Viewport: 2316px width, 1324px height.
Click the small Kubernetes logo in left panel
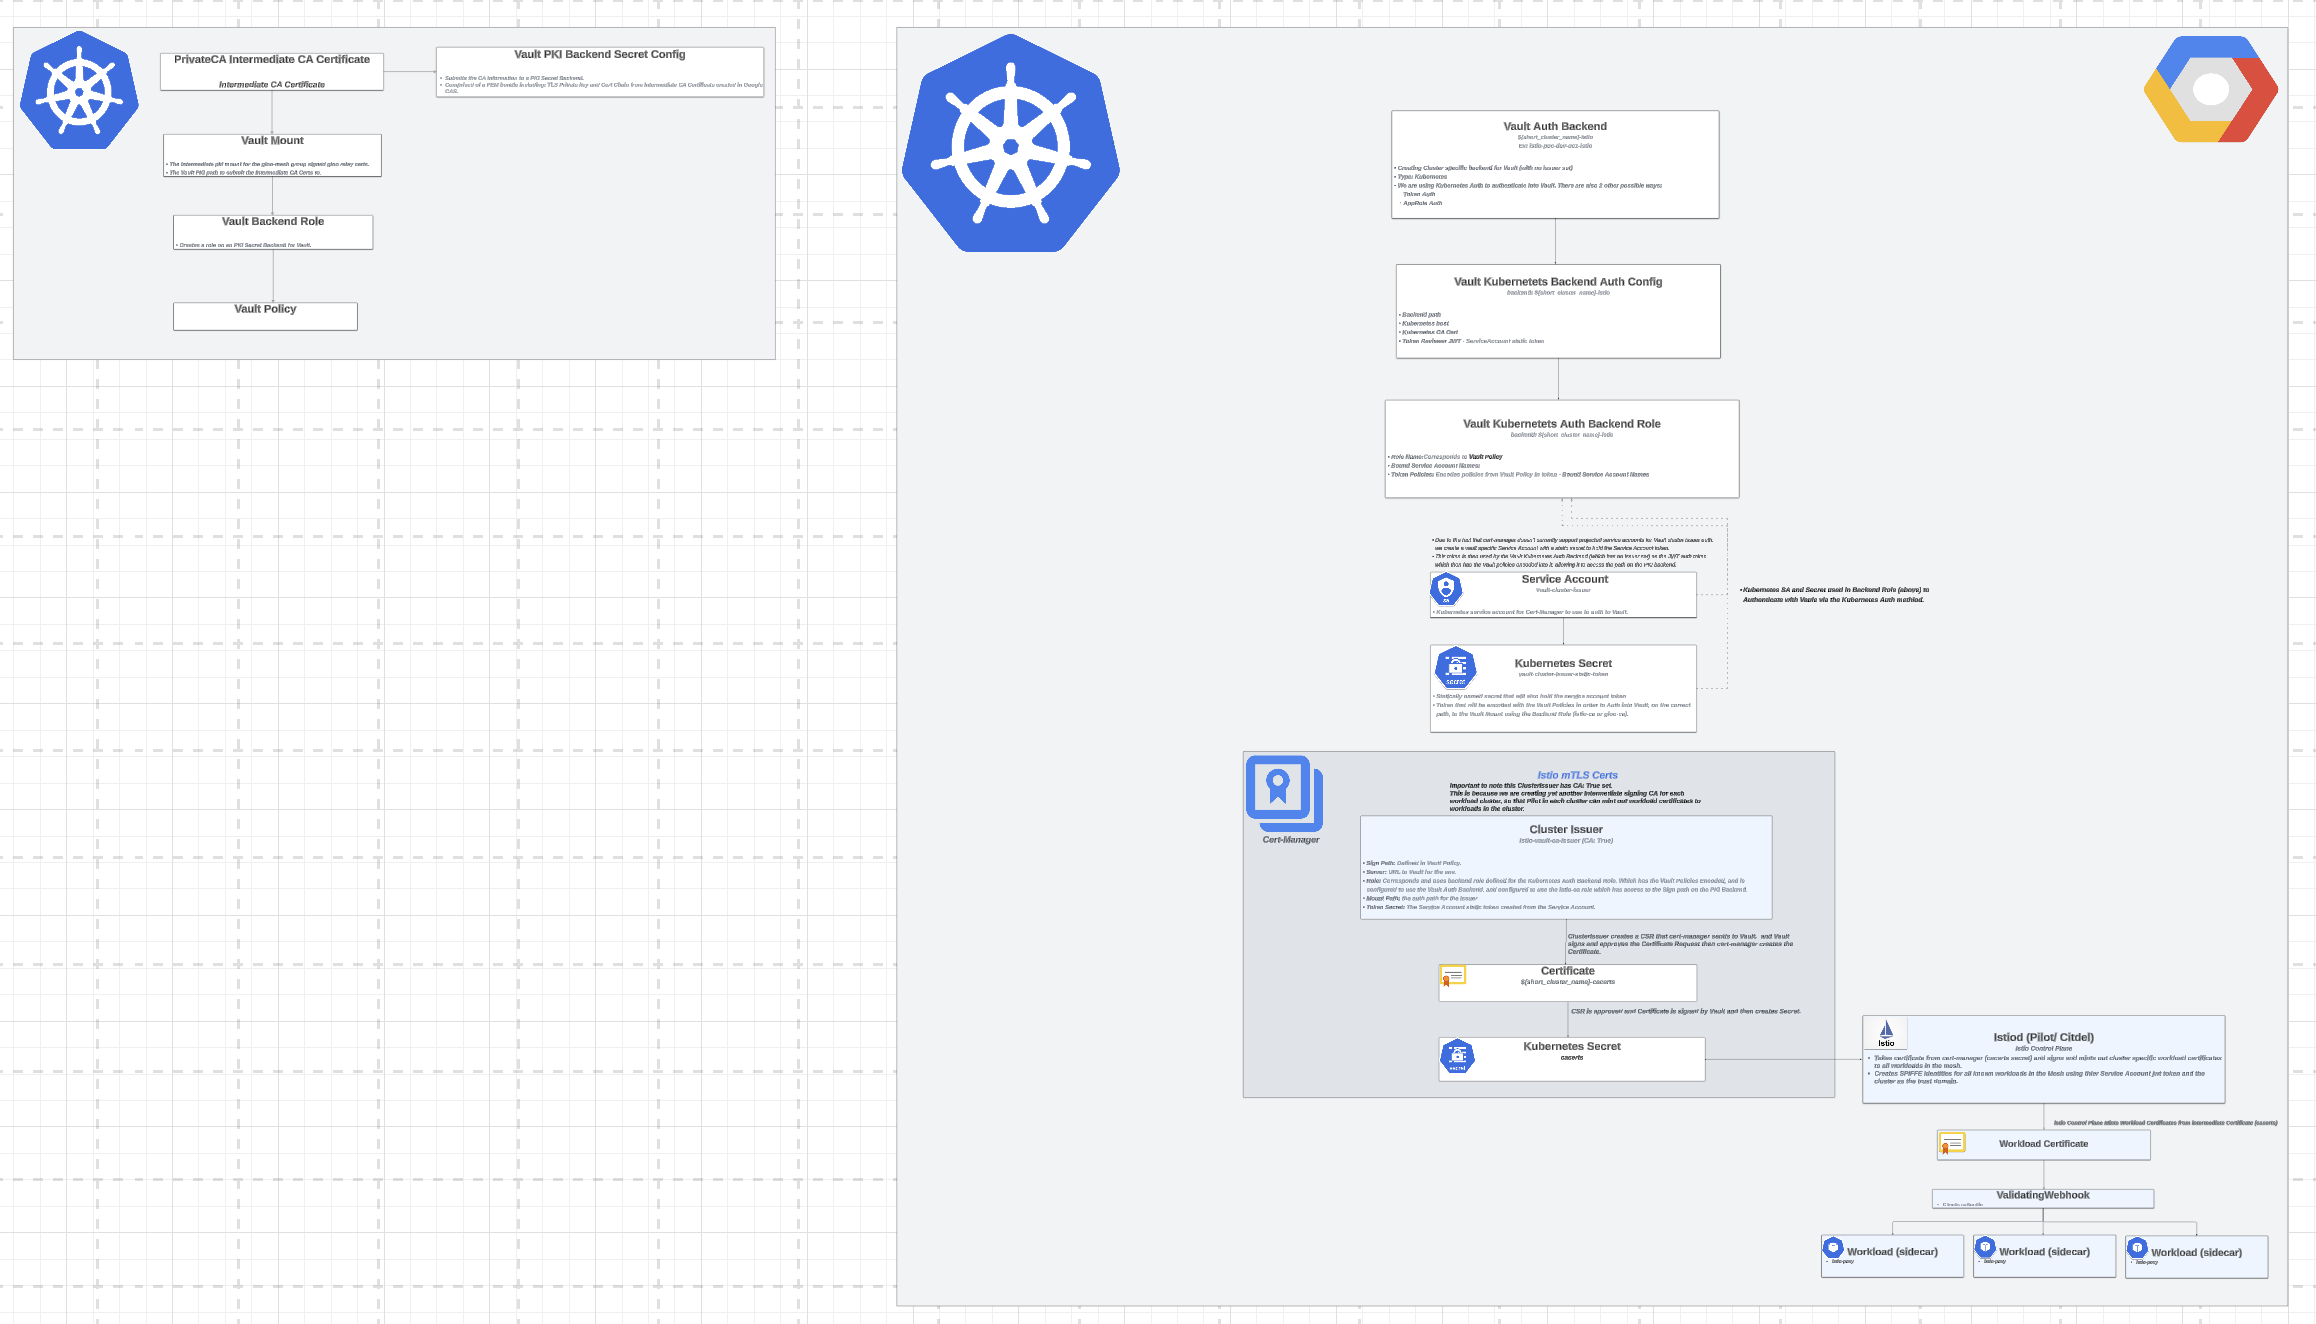(x=79, y=90)
